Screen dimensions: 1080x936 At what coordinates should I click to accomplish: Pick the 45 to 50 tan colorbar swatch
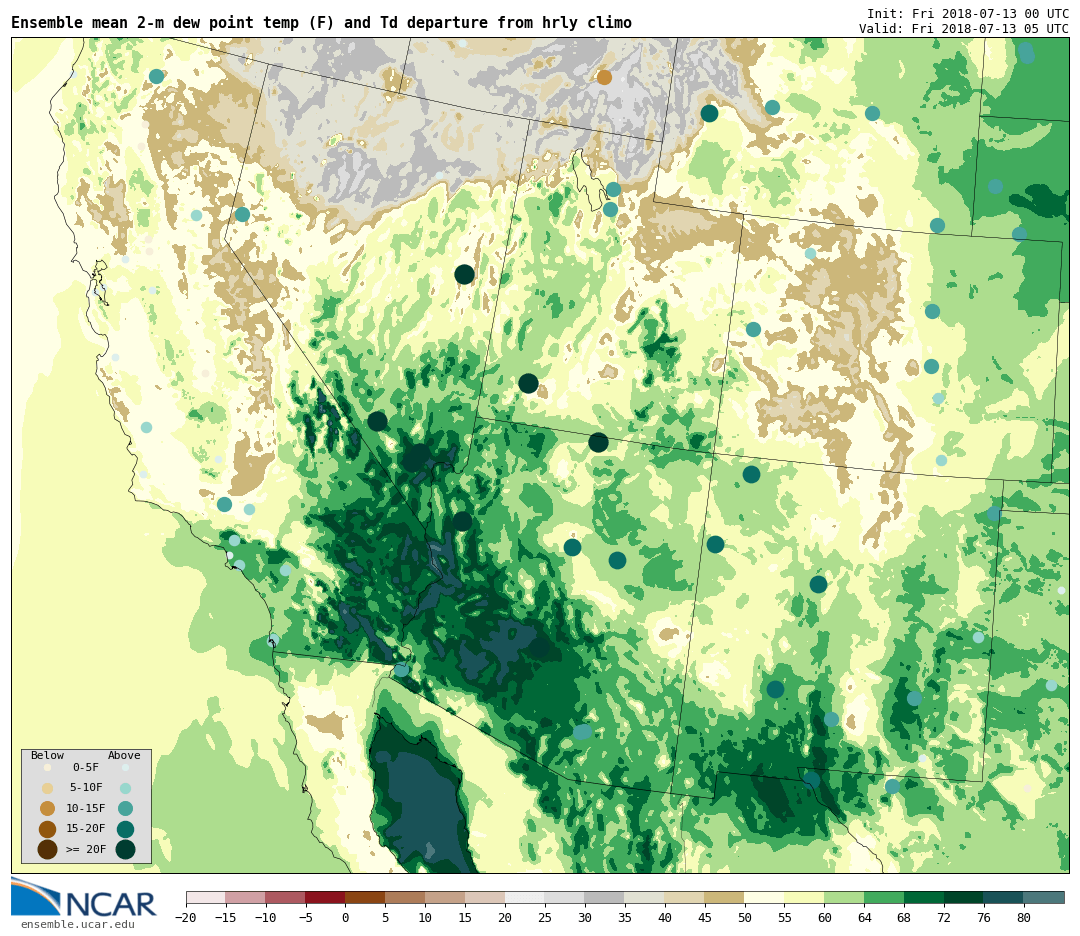coord(724,897)
